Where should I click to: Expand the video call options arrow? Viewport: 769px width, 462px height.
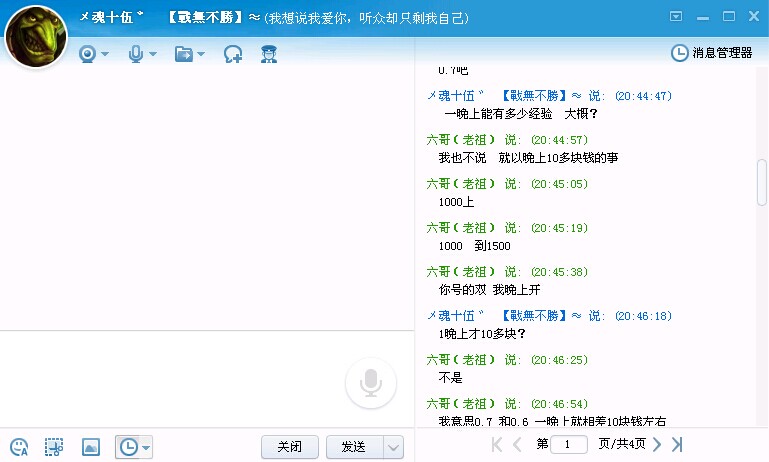tap(105, 54)
